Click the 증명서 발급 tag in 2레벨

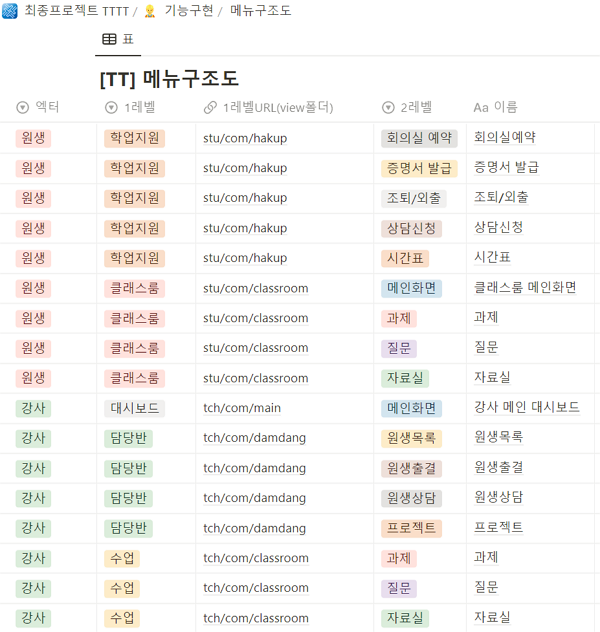pos(419,168)
